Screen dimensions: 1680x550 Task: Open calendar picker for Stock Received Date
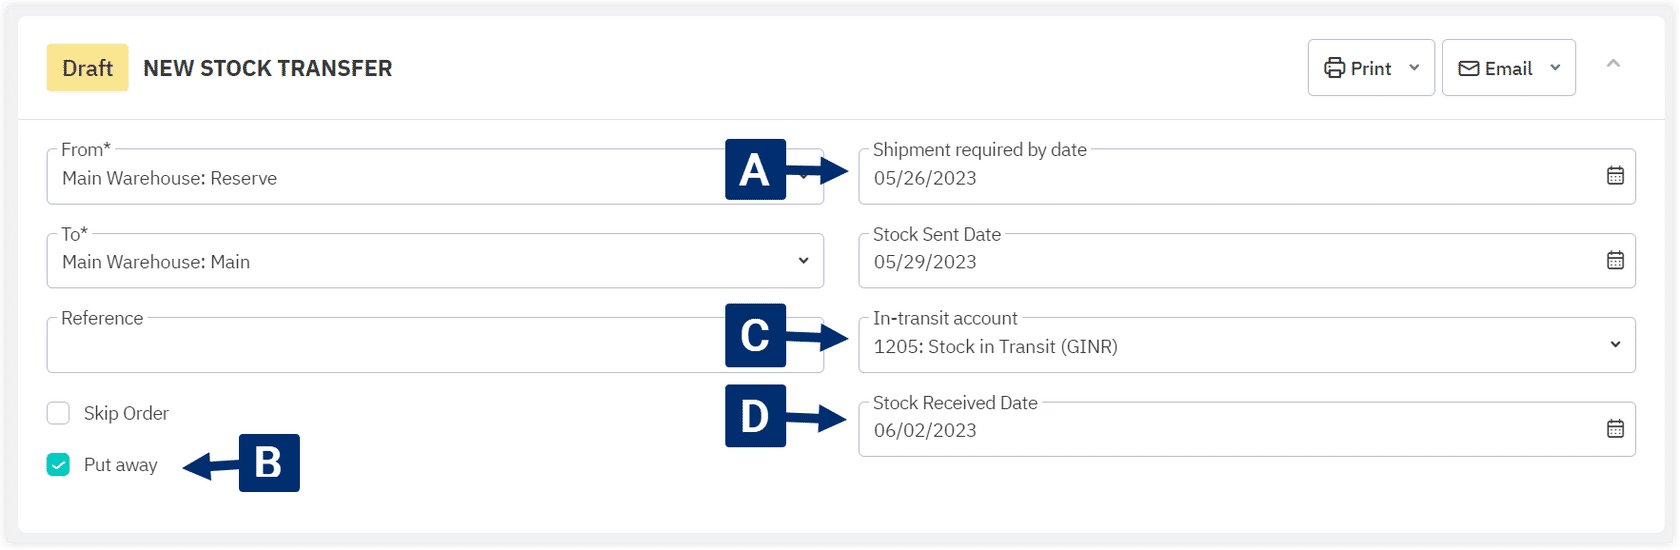(x=1615, y=429)
